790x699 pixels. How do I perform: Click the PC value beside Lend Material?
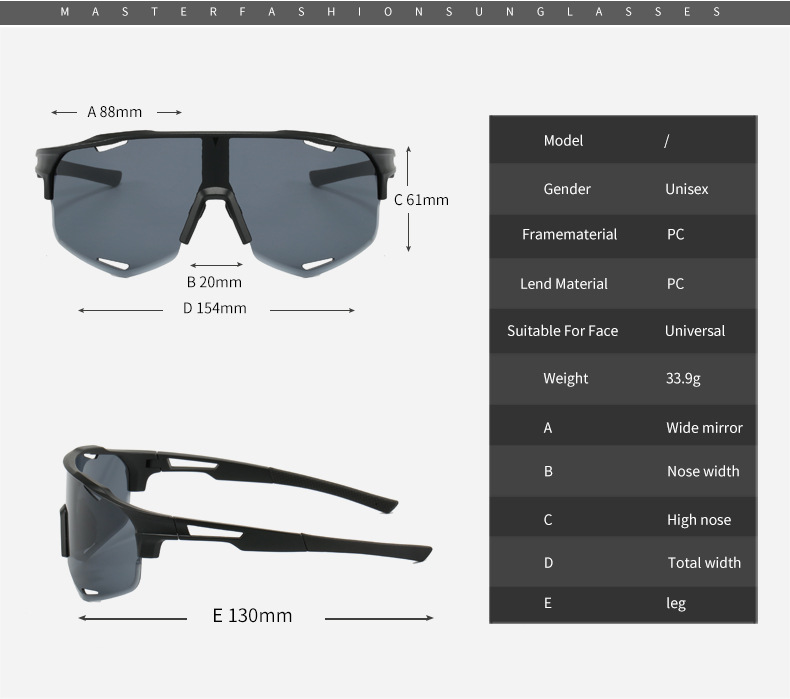click(675, 284)
